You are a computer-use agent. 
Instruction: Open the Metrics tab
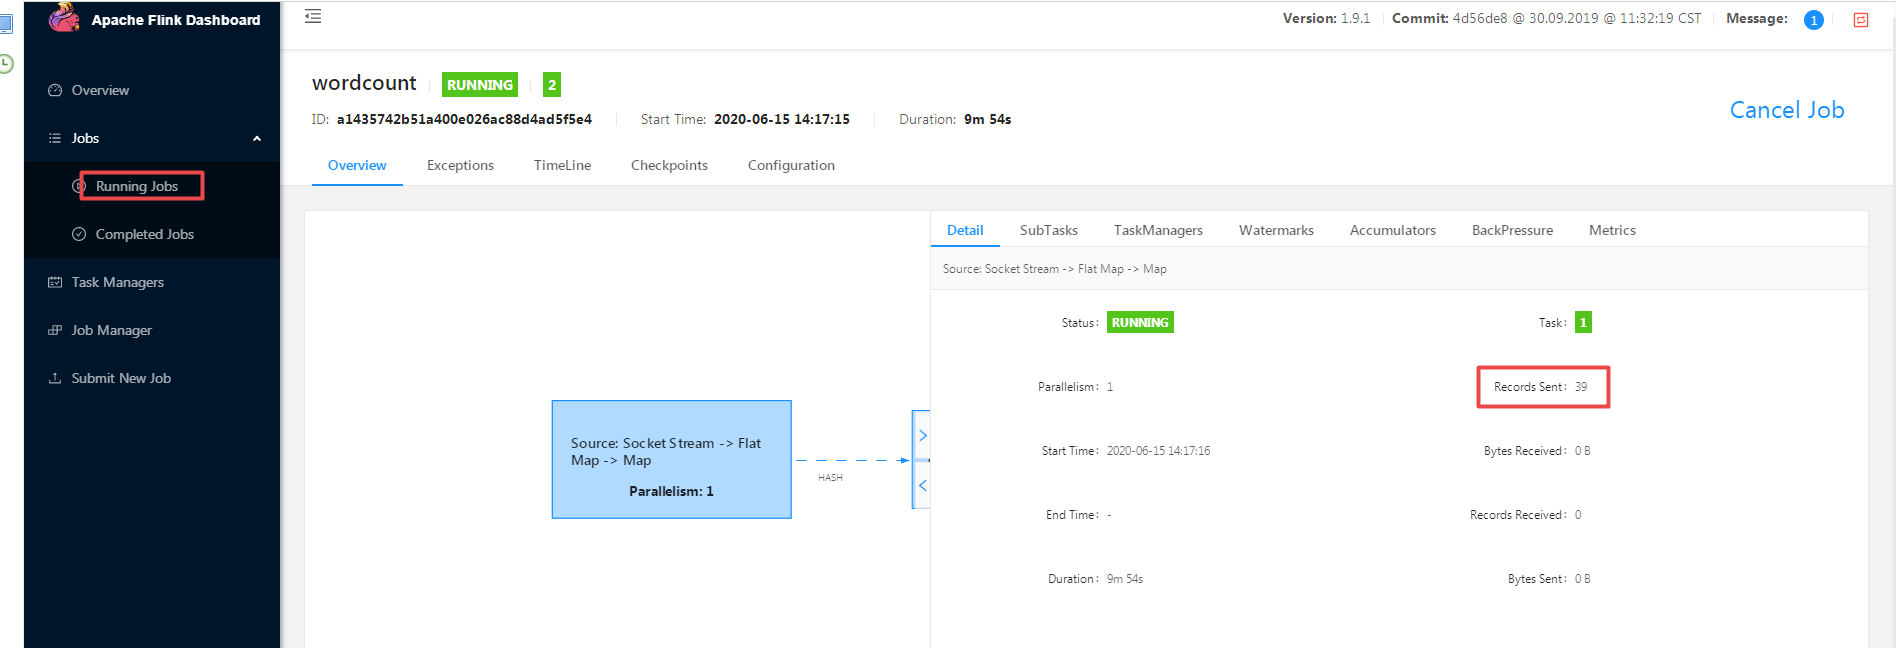click(x=1612, y=230)
